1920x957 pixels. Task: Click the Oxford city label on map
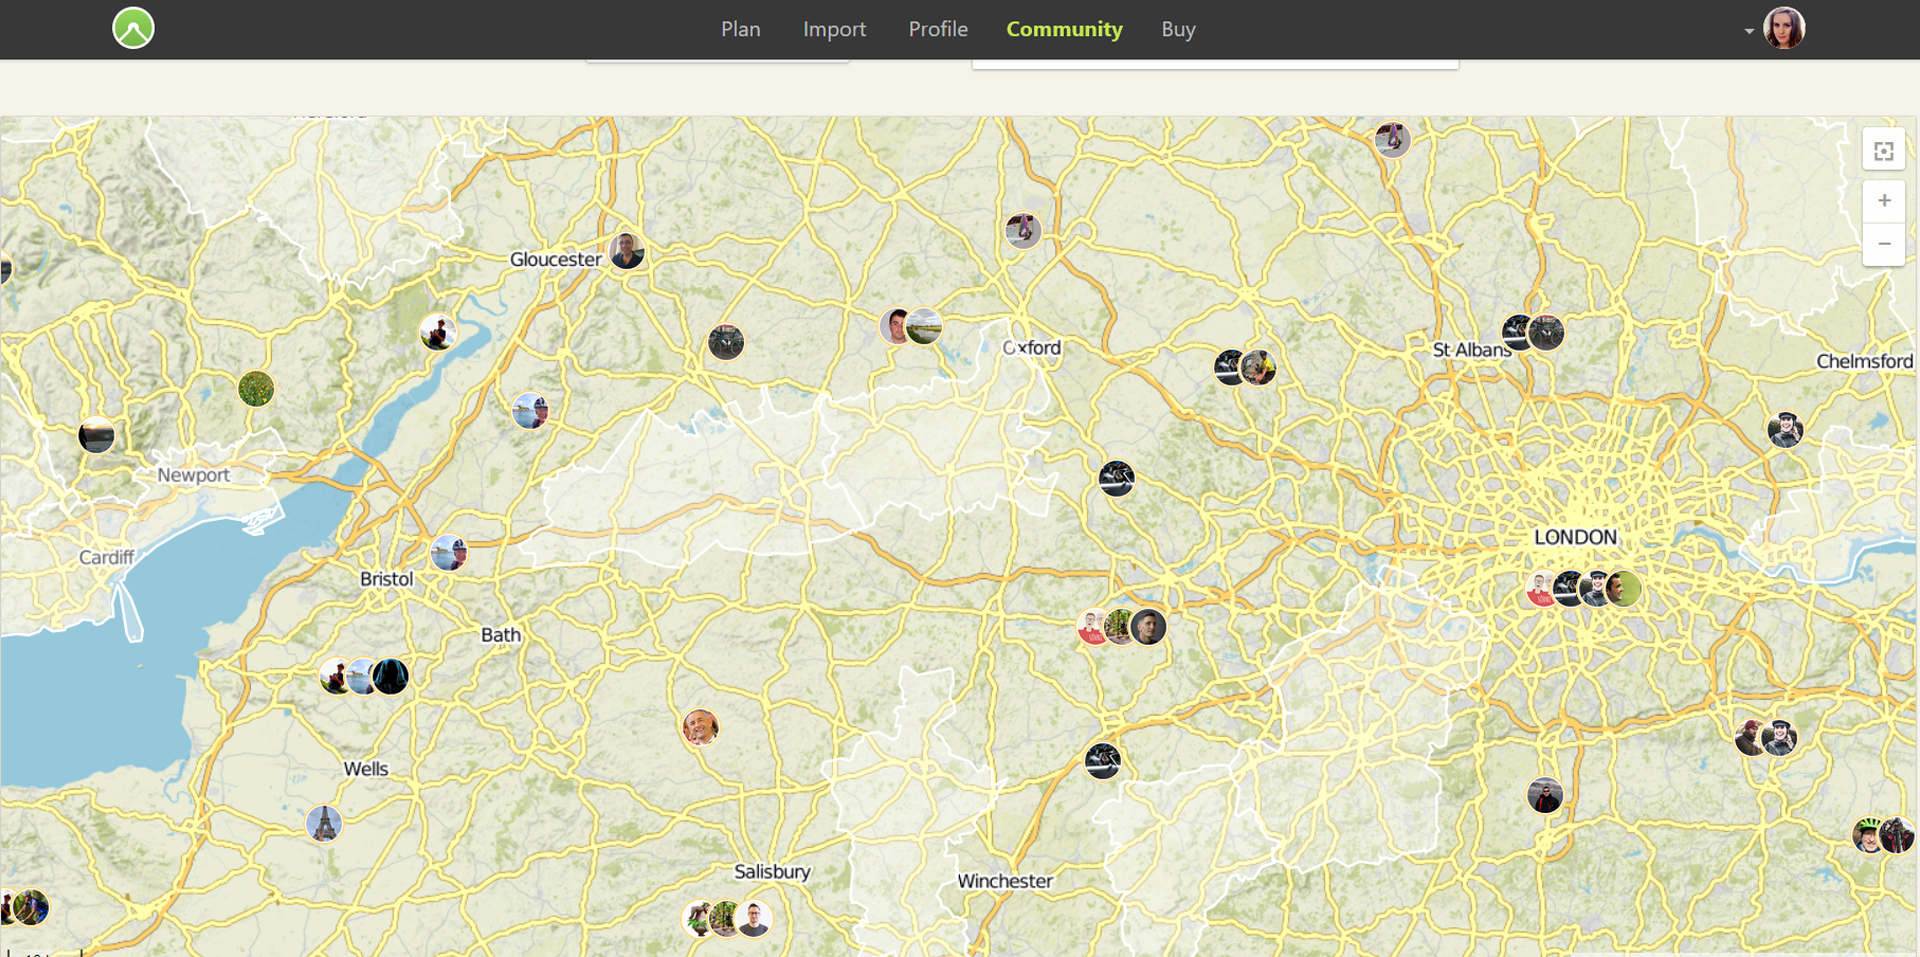(x=1031, y=348)
